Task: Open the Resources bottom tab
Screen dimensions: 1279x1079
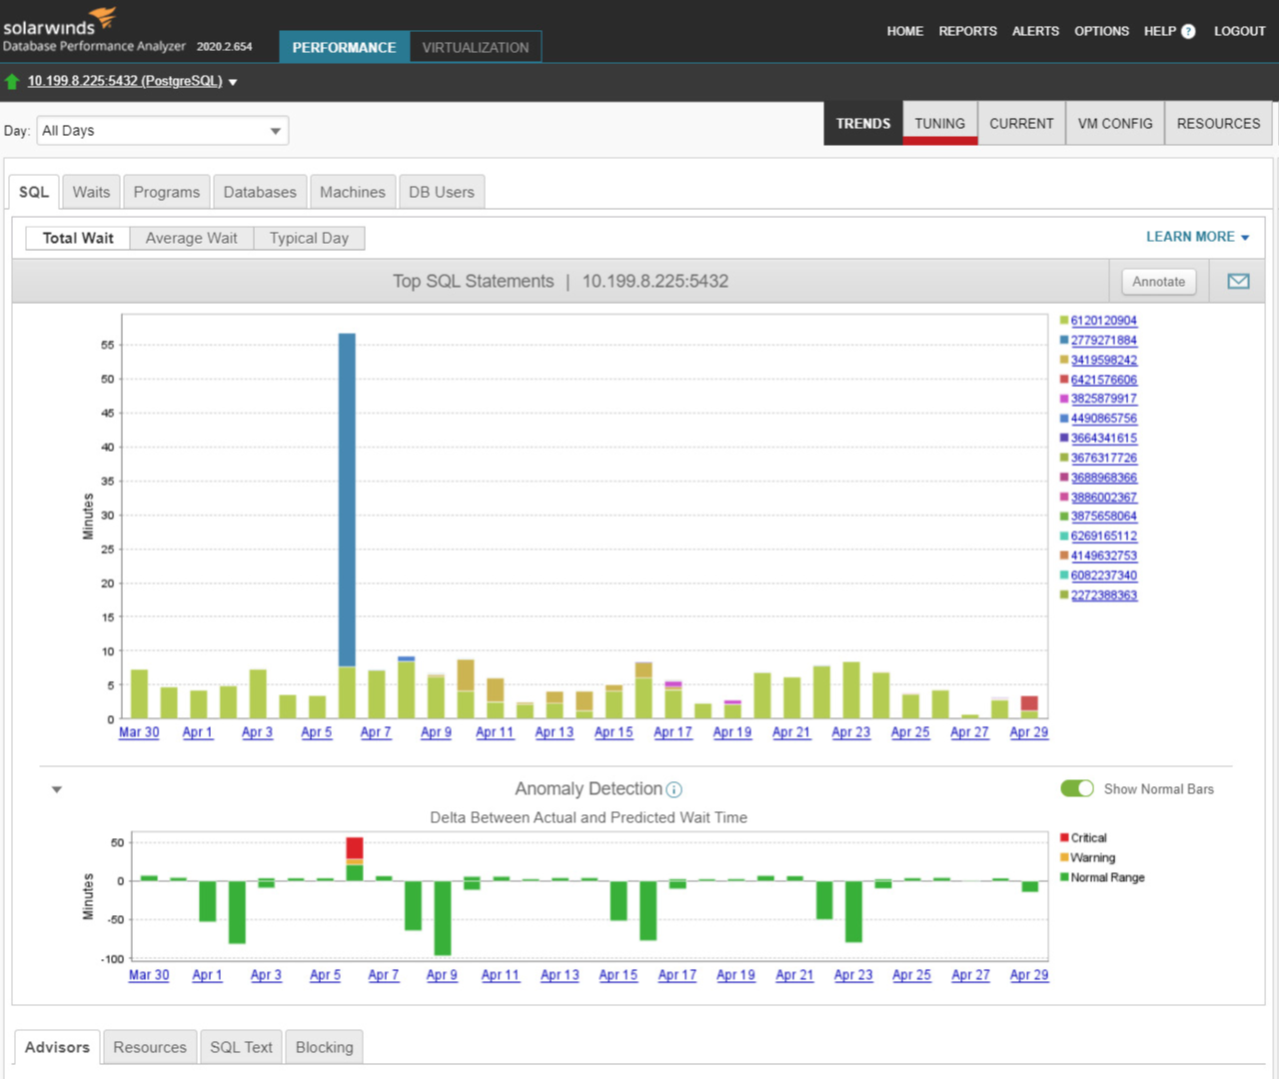Action: click(x=150, y=1047)
